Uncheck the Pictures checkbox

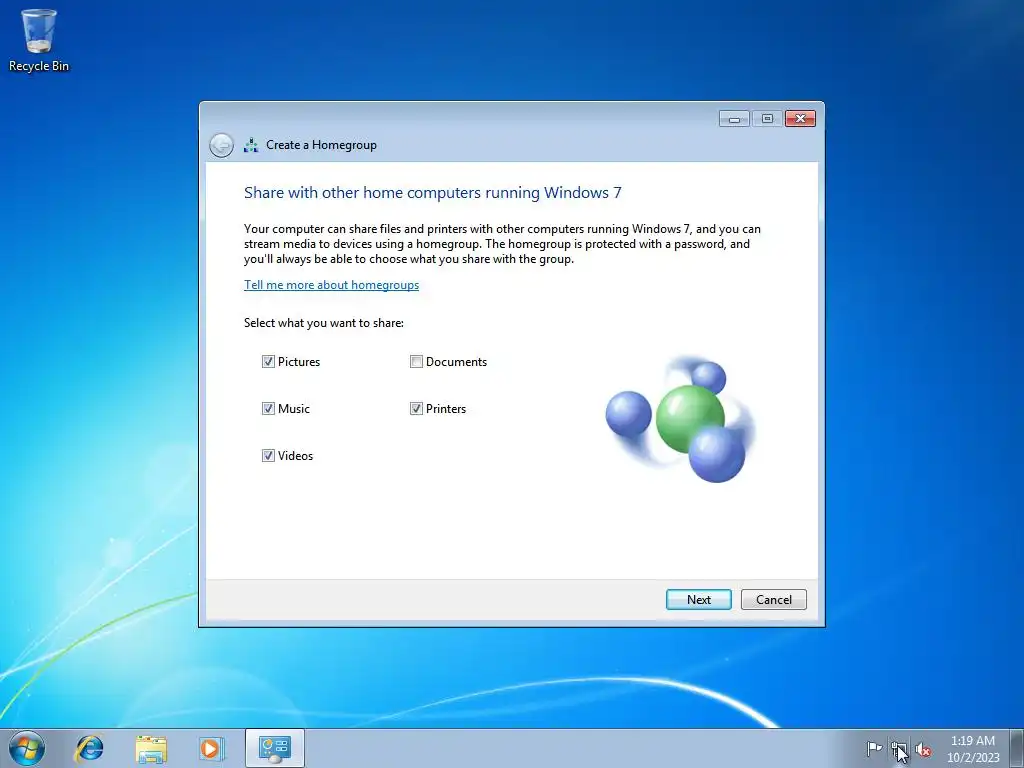coord(268,362)
